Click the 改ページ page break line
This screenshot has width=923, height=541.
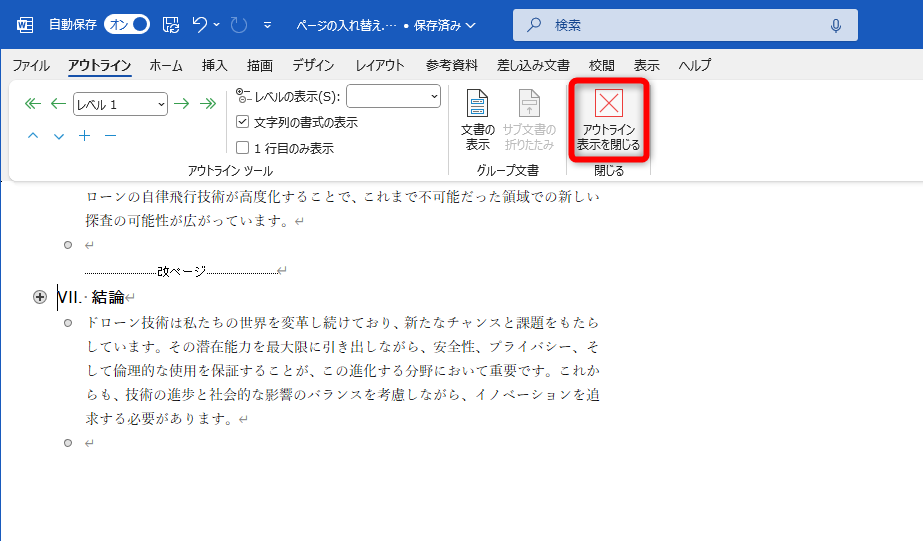click(182, 271)
